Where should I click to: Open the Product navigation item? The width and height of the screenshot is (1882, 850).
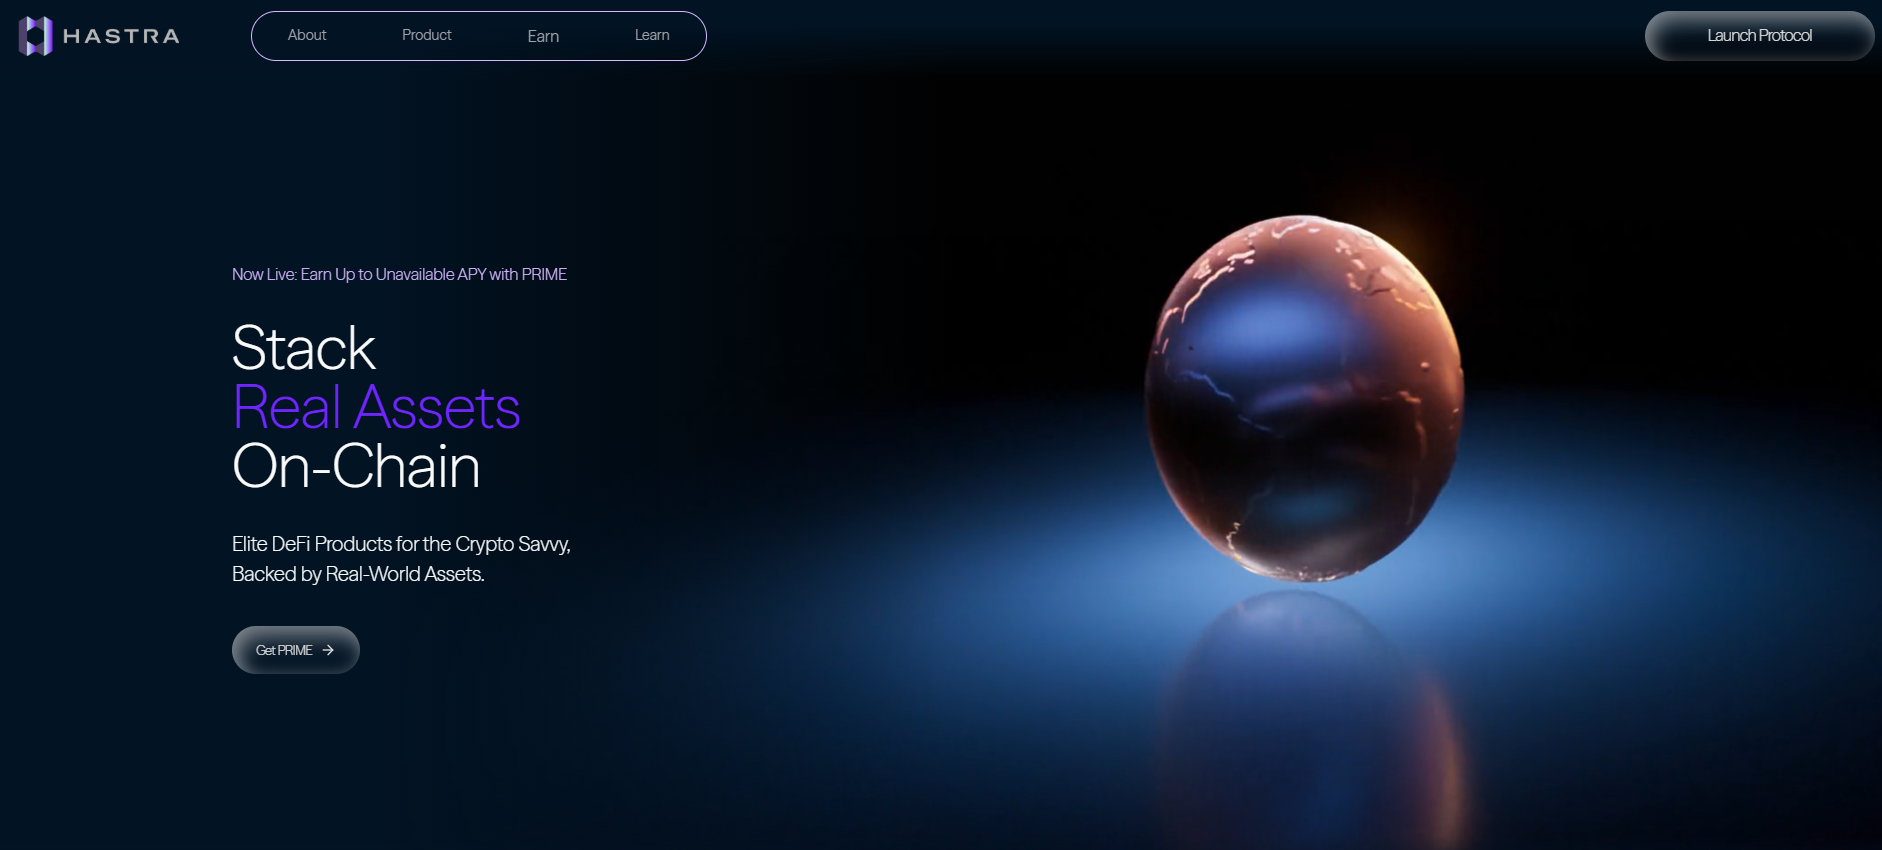[426, 35]
